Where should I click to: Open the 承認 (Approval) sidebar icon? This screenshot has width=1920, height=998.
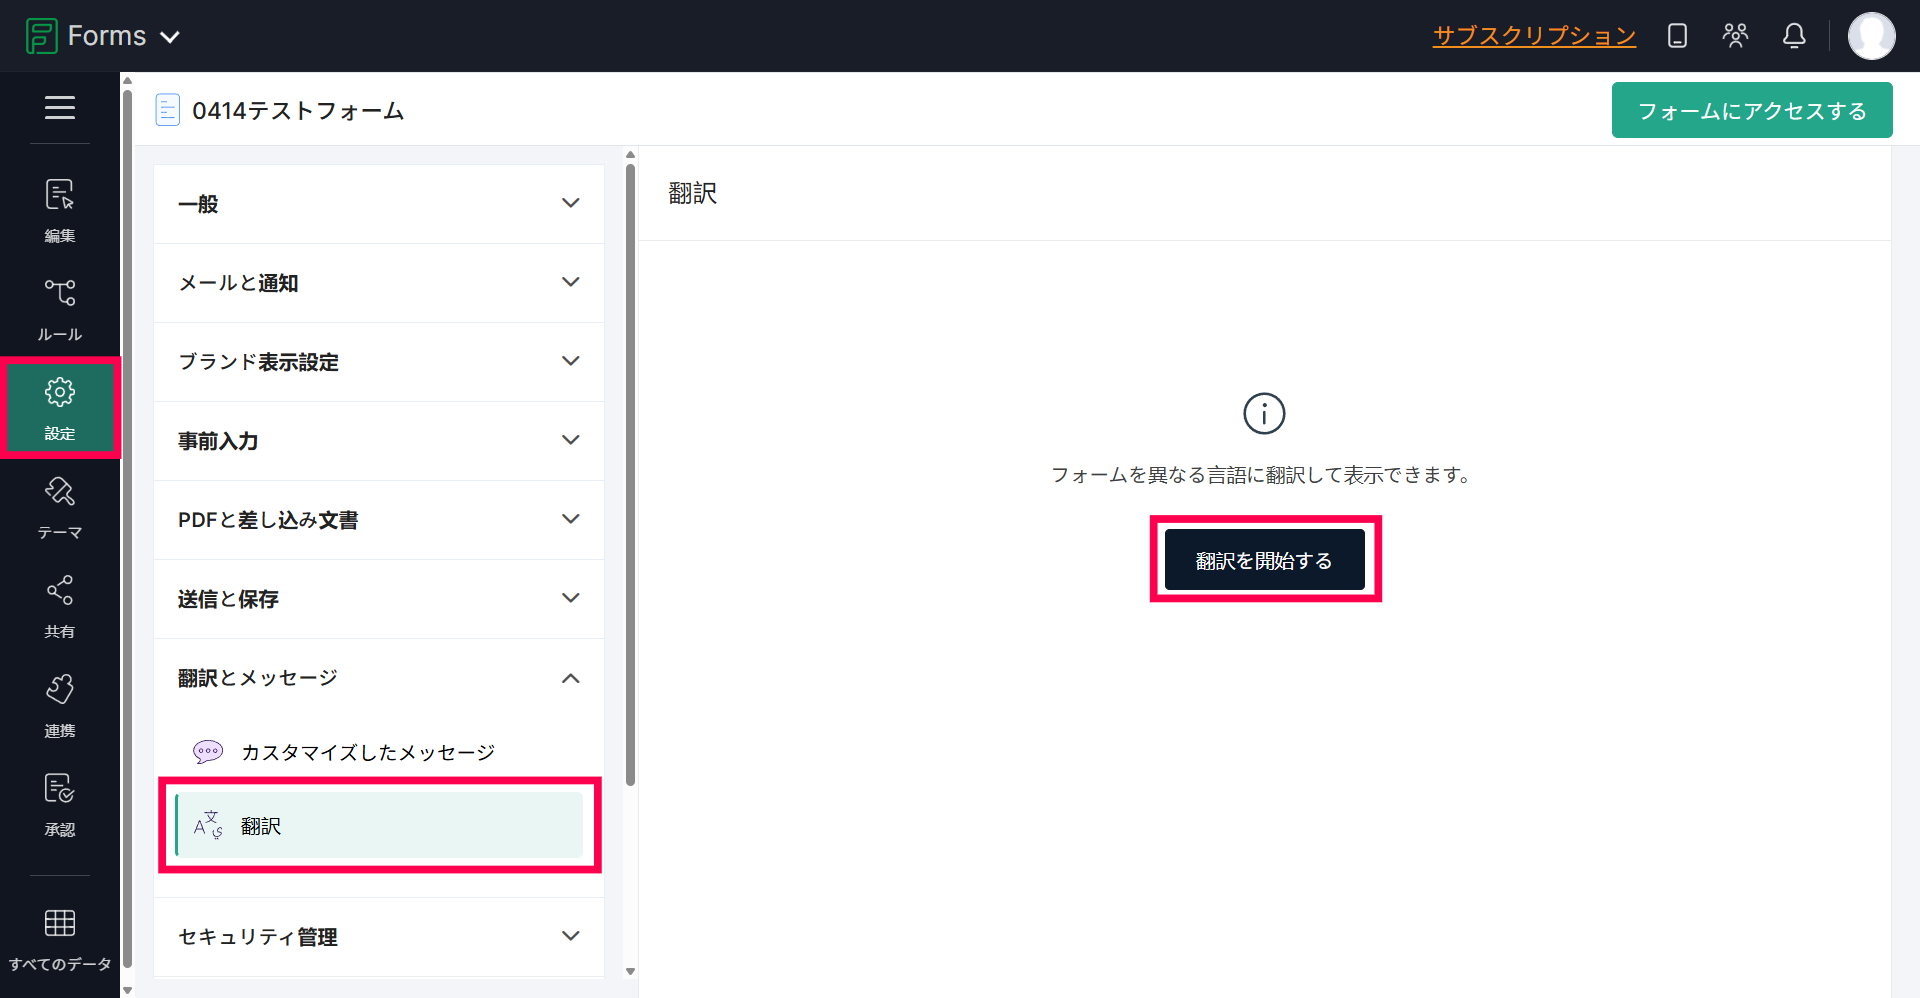tap(59, 803)
